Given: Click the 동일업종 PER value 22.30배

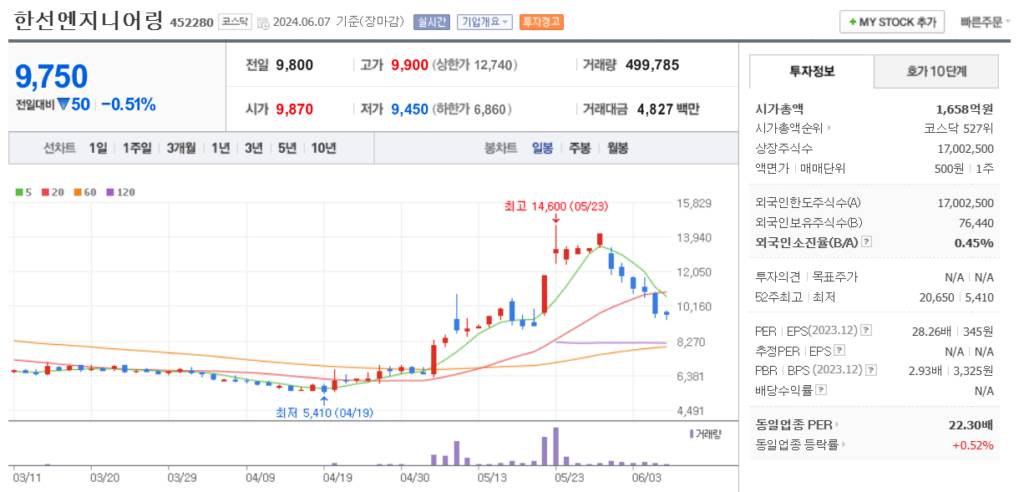Looking at the screenshot, I should point(971,425).
